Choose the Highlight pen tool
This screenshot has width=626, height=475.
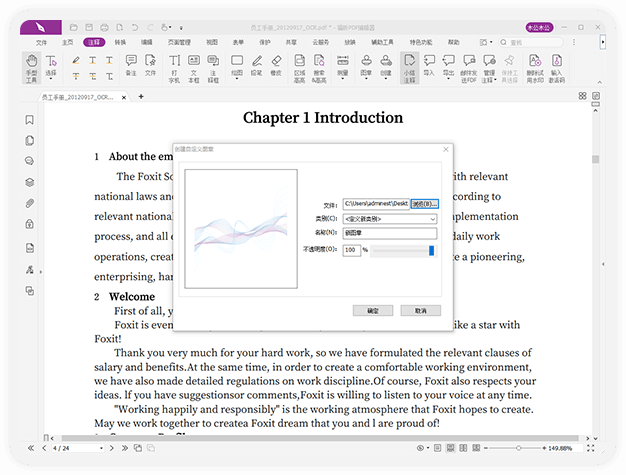(x=75, y=60)
